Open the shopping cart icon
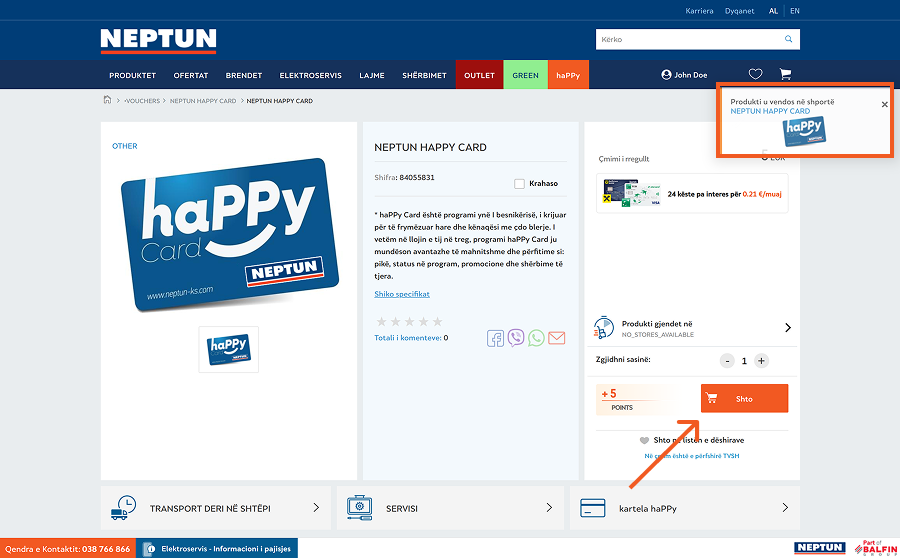Viewport: 900px width, 558px height. pos(785,74)
